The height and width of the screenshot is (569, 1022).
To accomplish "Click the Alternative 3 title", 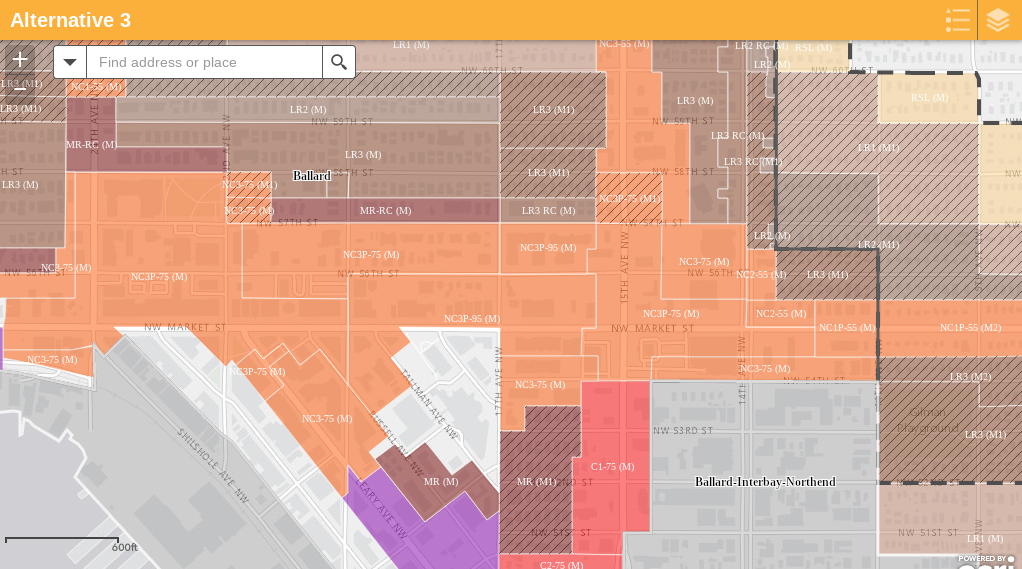I will [x=70, y=20].
